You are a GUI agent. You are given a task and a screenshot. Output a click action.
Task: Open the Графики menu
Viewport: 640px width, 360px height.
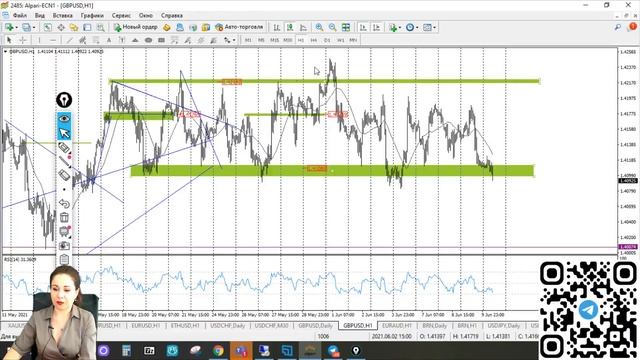click(x=92, y=16)
